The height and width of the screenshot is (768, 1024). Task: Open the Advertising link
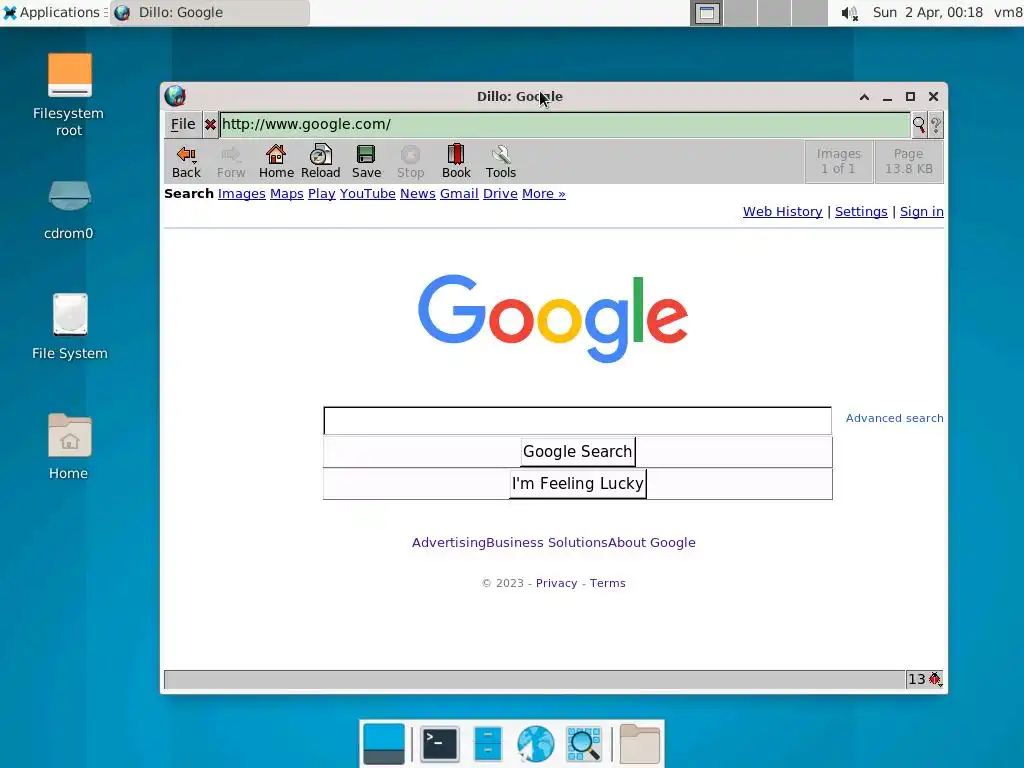[x=449, y=543]
